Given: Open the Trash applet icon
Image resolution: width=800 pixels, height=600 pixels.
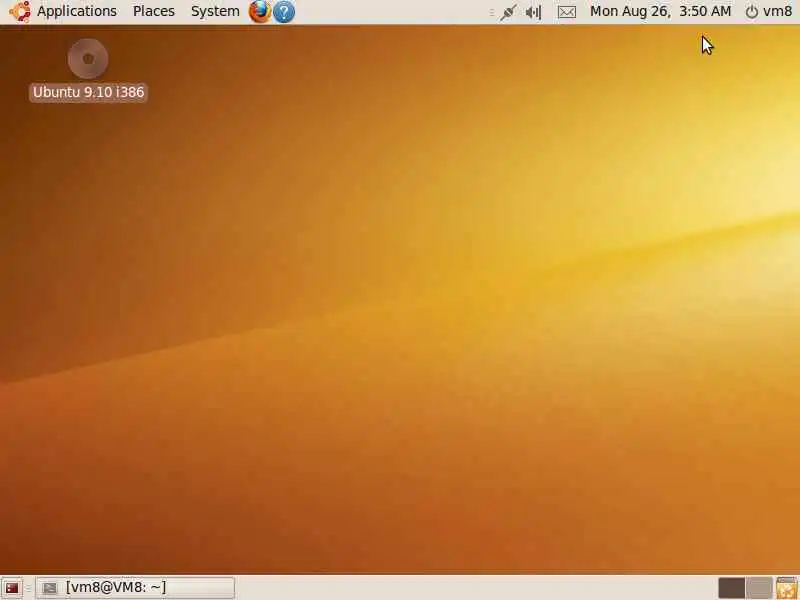Looking at the screenshot, I should click(x=787, y=588).
